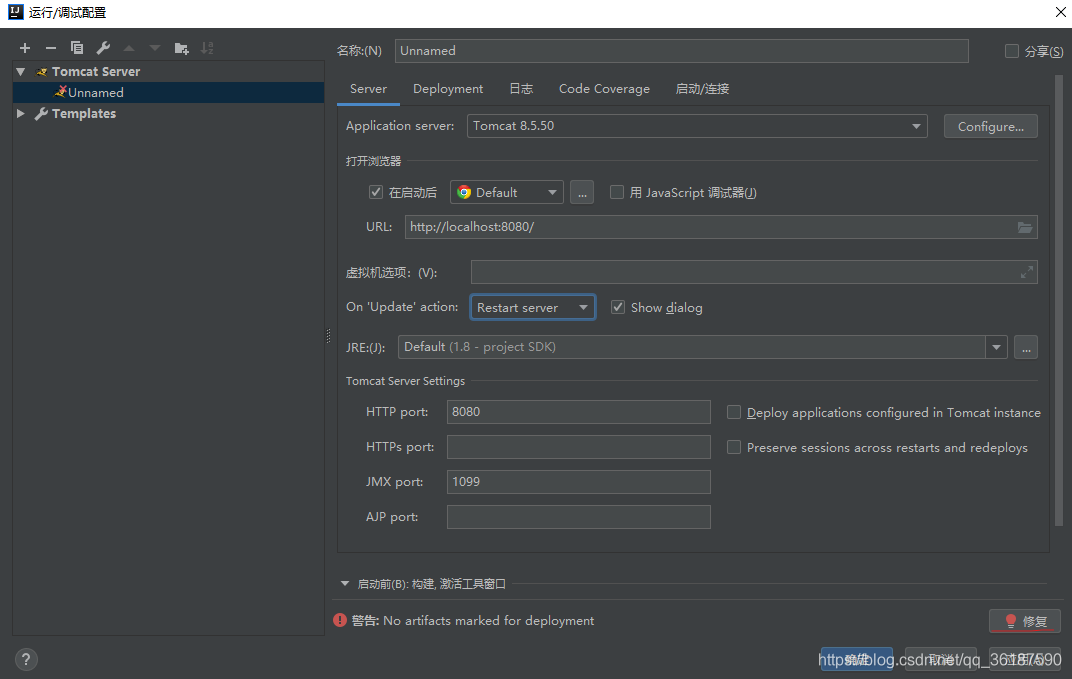
Task: Click the Configure... button
Action: 991,127
